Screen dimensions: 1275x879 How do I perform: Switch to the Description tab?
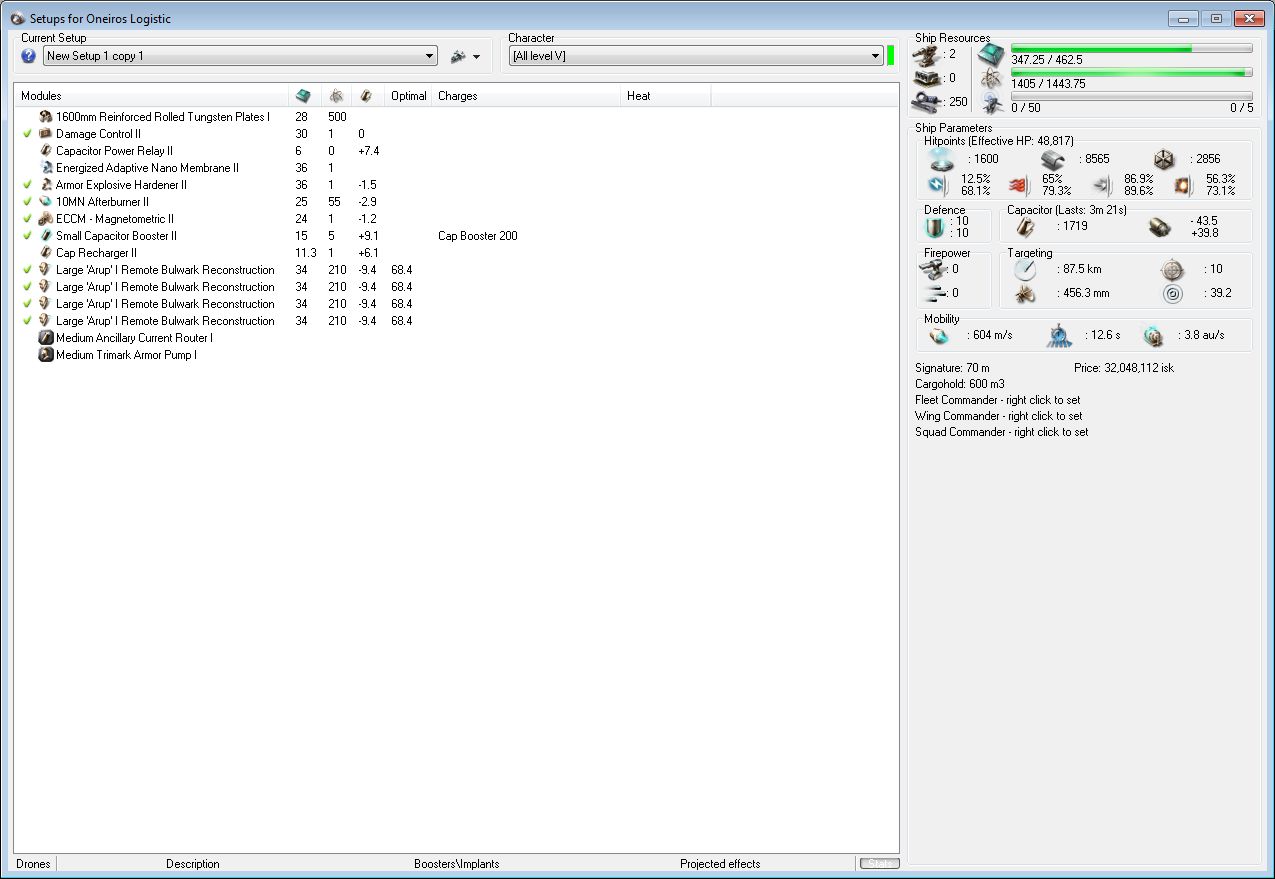(193, 864)
